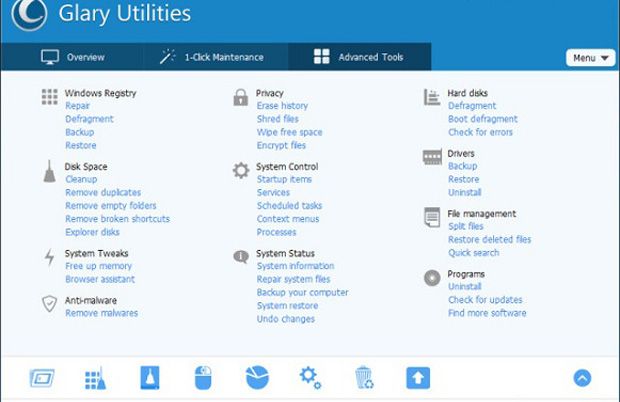Click the Hard disks chart icon
This screenshot has width=620, height=402.
tap(432, 97)
